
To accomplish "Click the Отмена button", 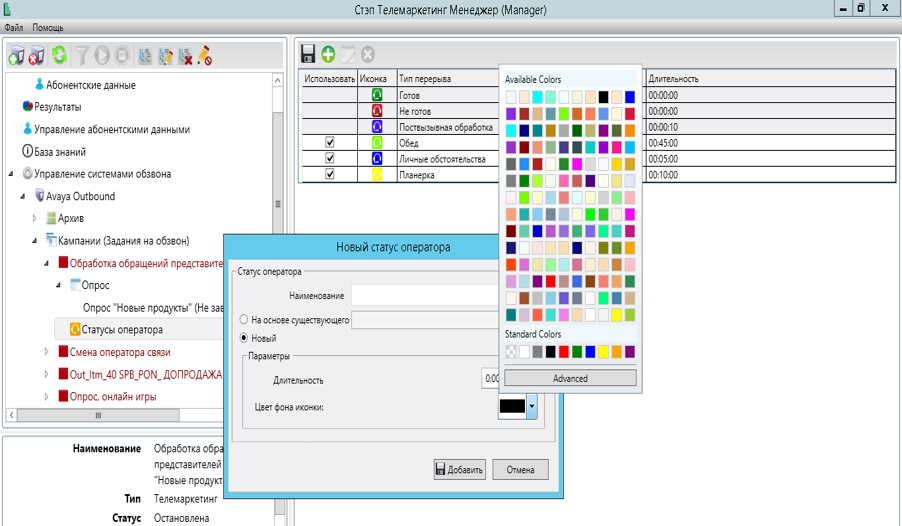I will (x=521, y=470).
